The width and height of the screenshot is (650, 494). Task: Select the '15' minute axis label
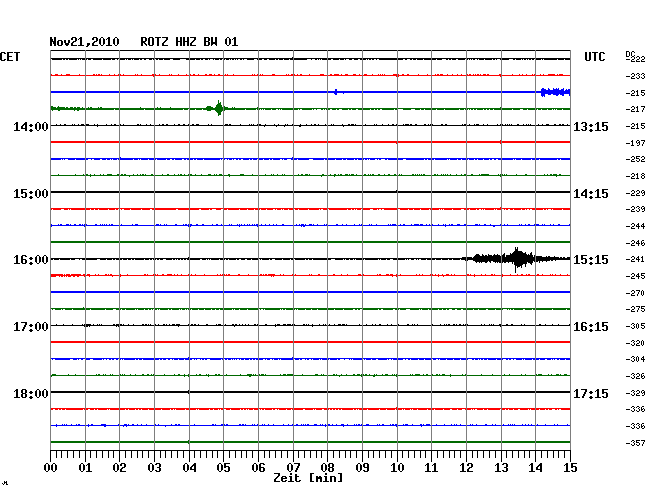(570, 468)
